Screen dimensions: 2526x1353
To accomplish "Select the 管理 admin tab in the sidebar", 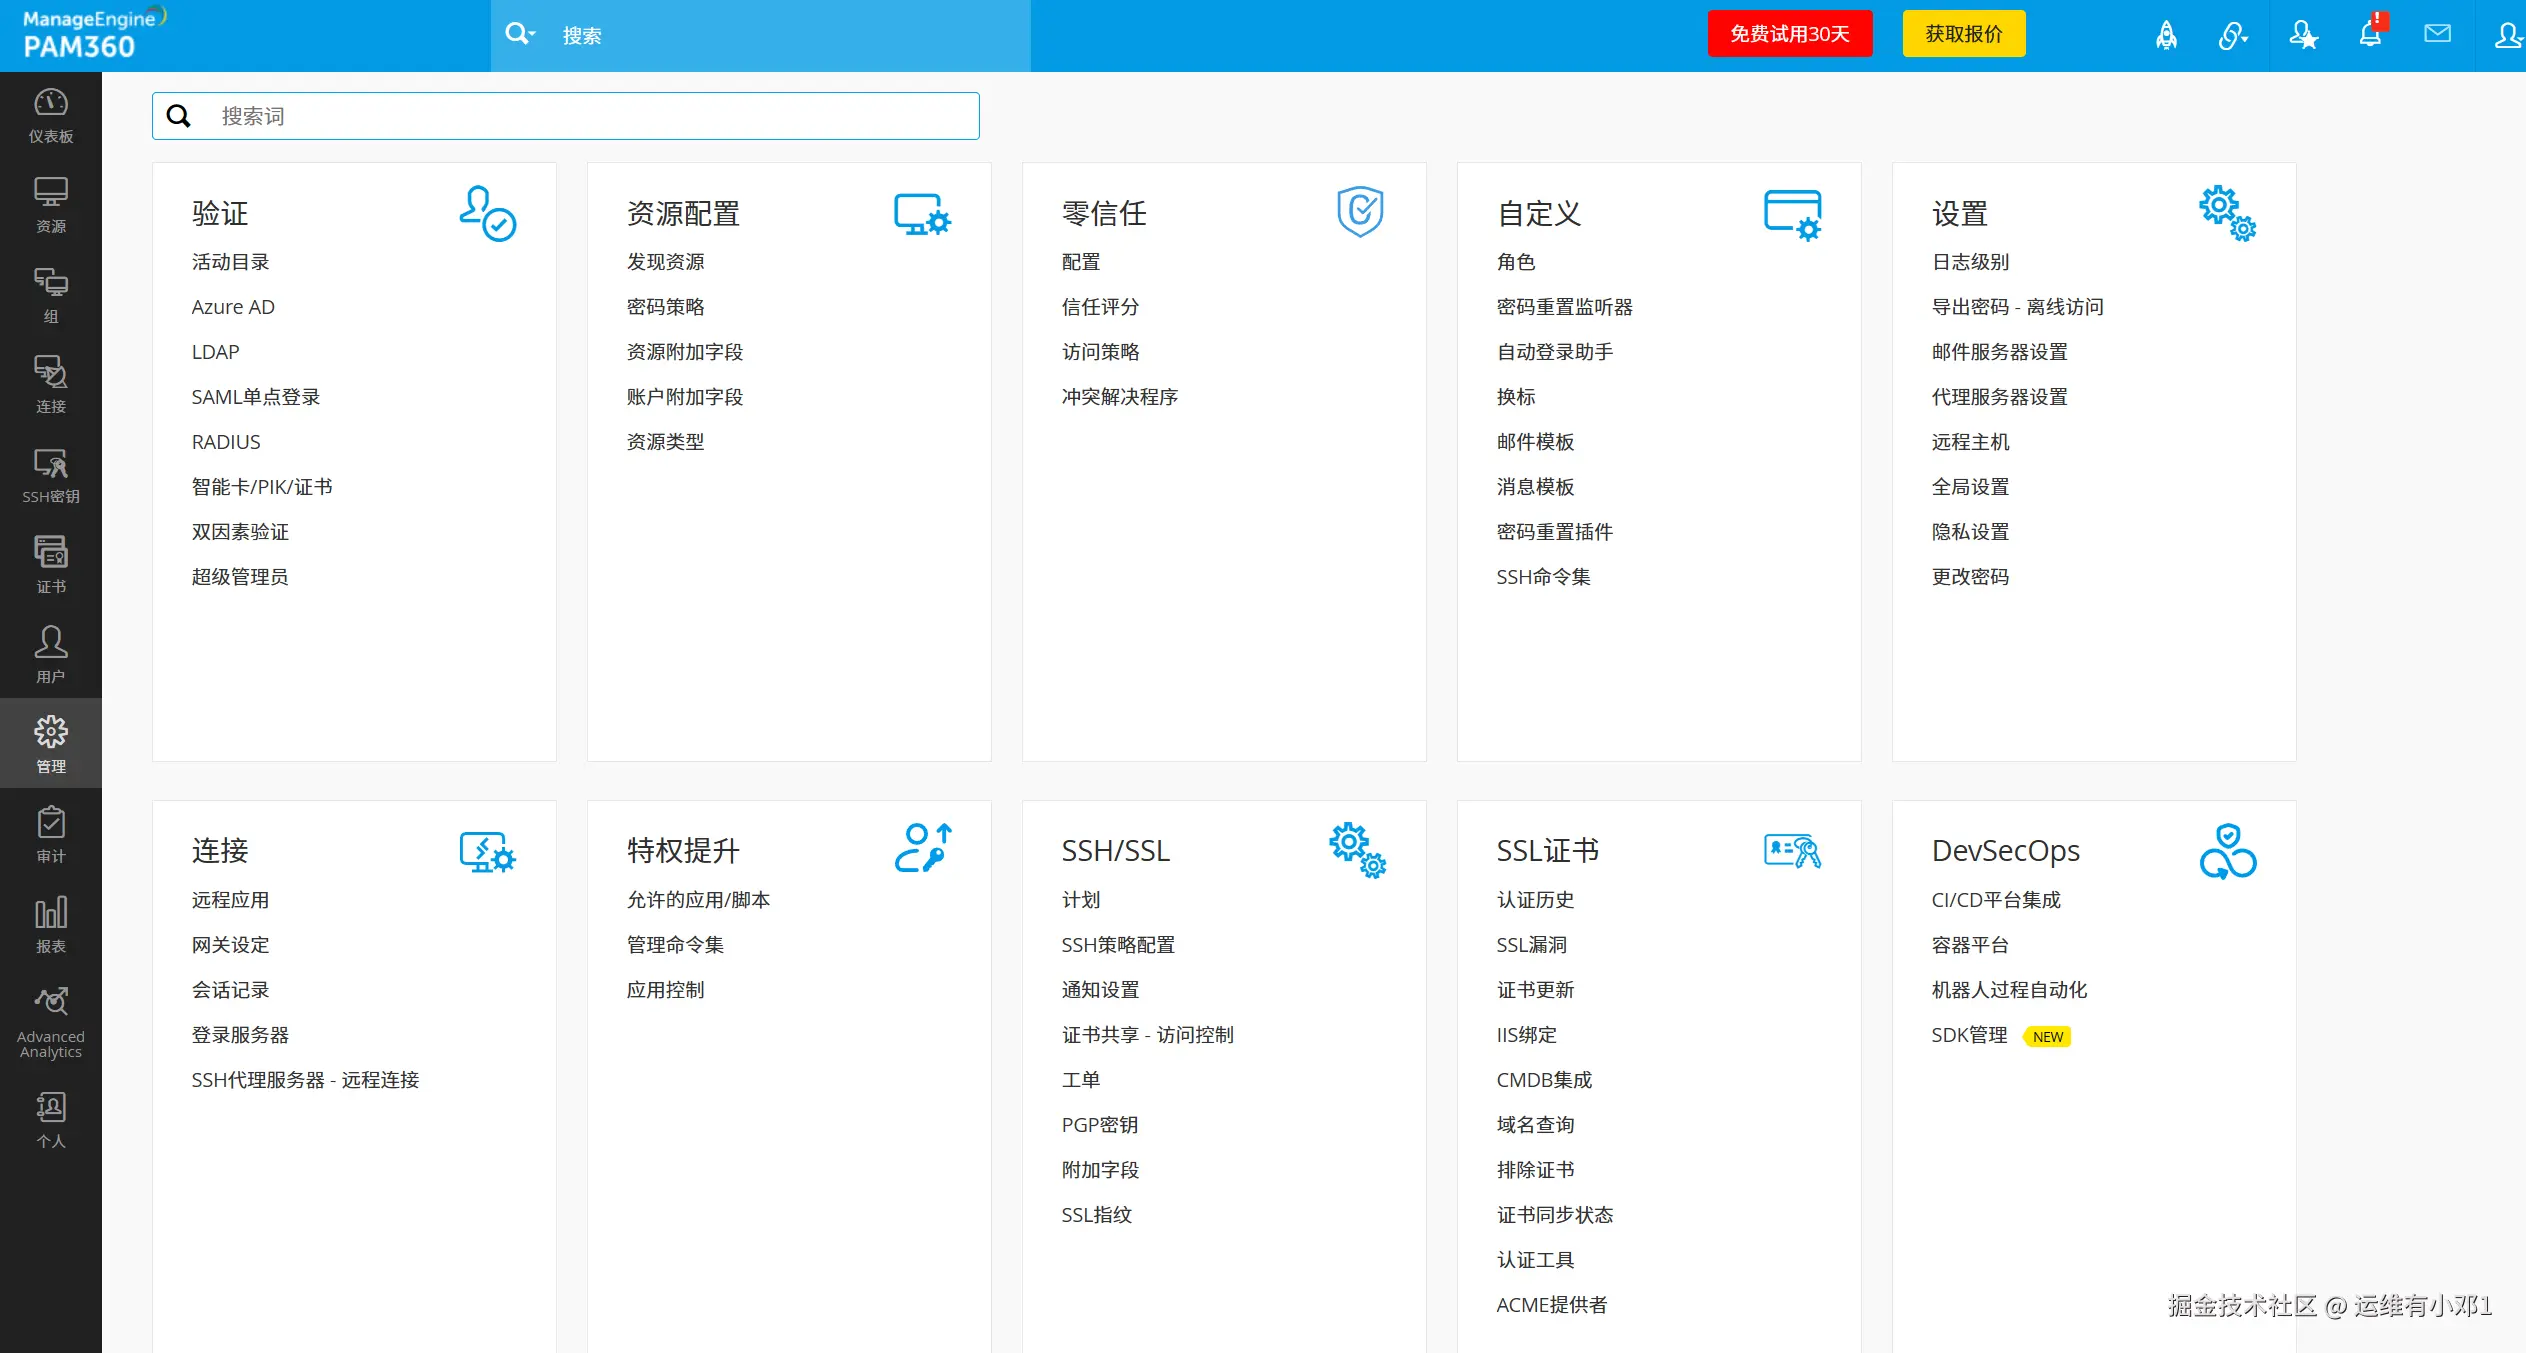I will tap(50, 743).
